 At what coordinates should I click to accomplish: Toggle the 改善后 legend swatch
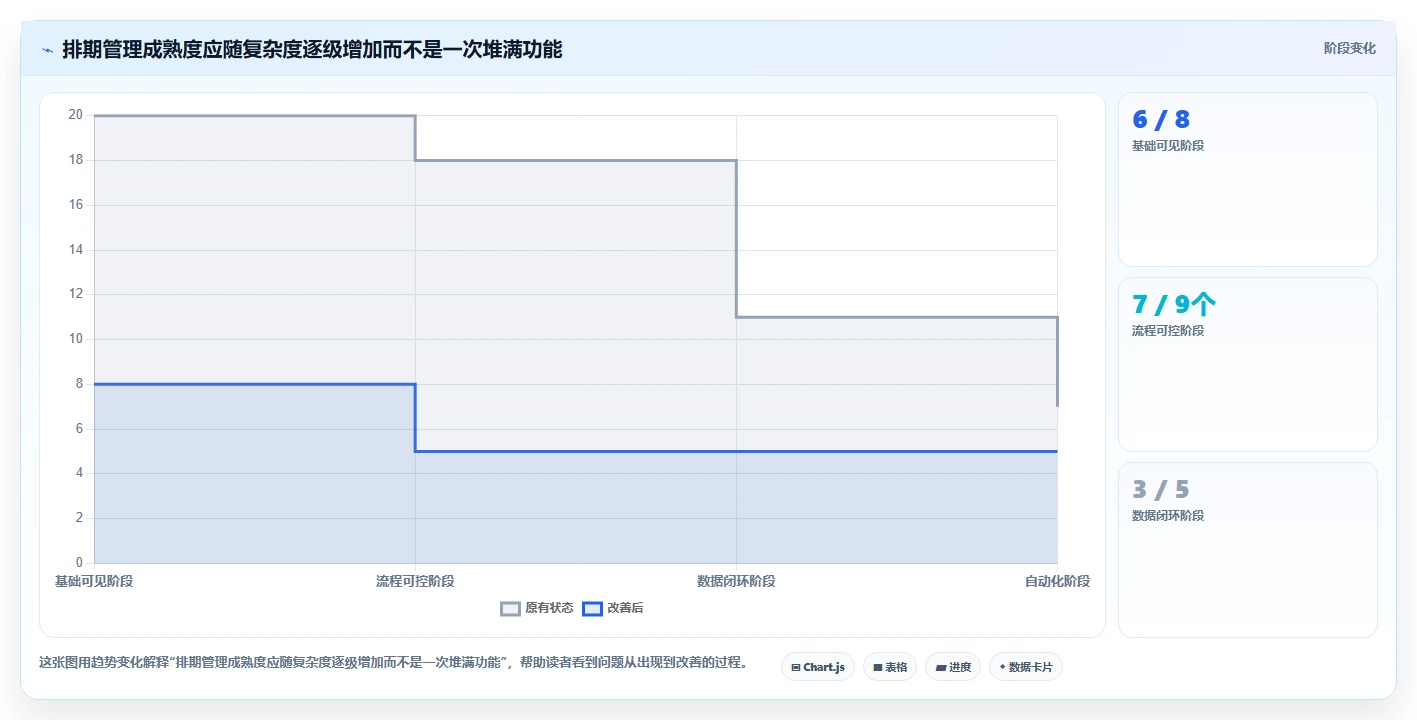click(x=592, y=608)
